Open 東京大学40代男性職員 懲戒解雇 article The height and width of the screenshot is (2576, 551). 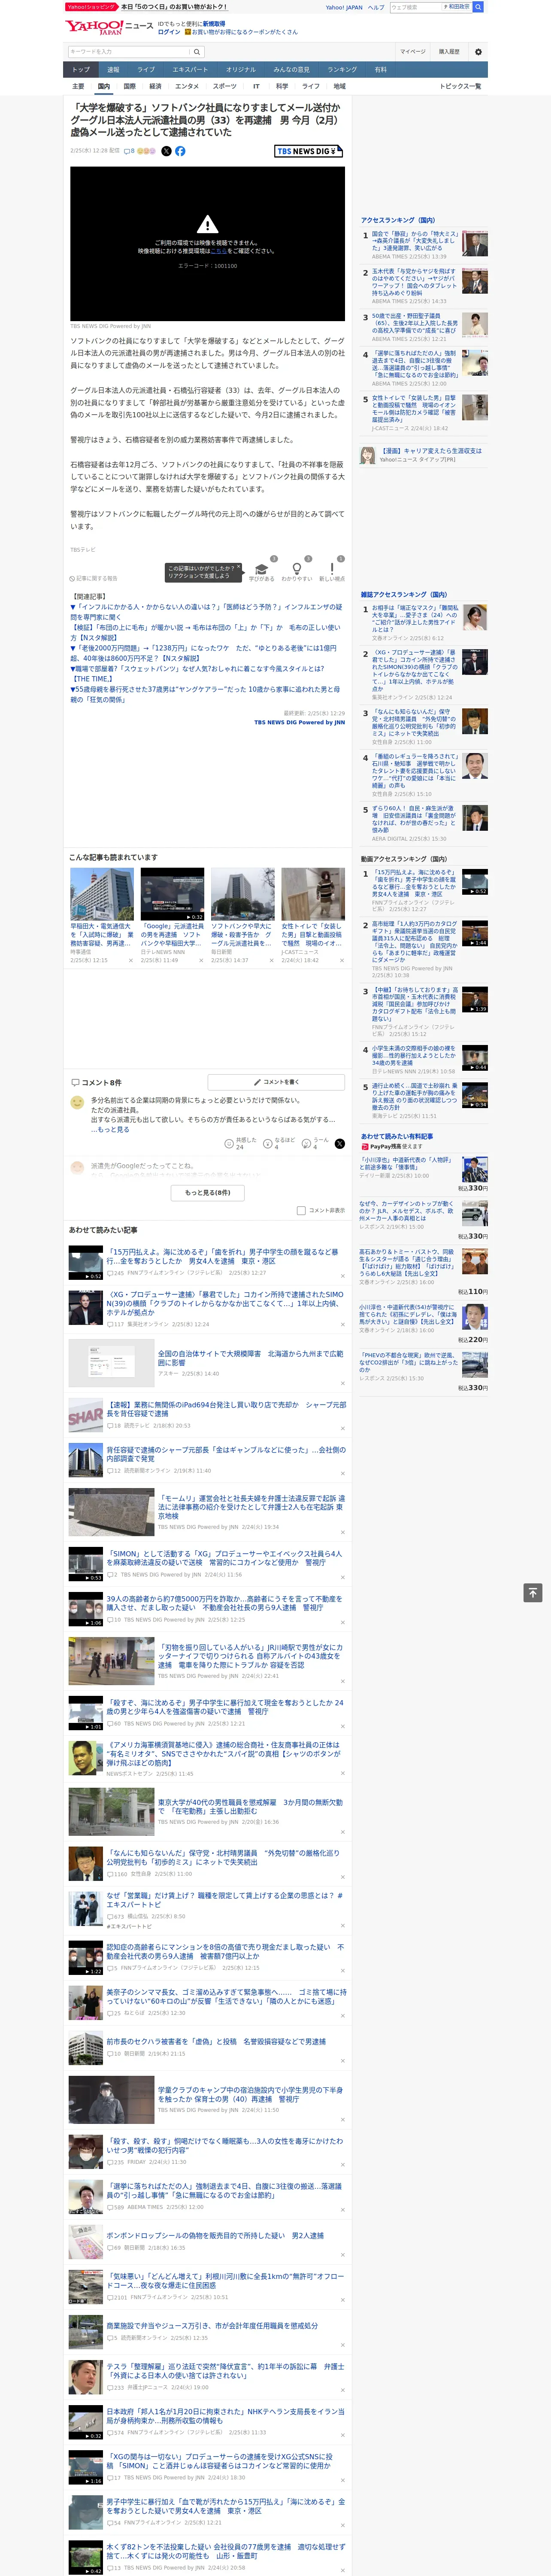point(250,1807)
